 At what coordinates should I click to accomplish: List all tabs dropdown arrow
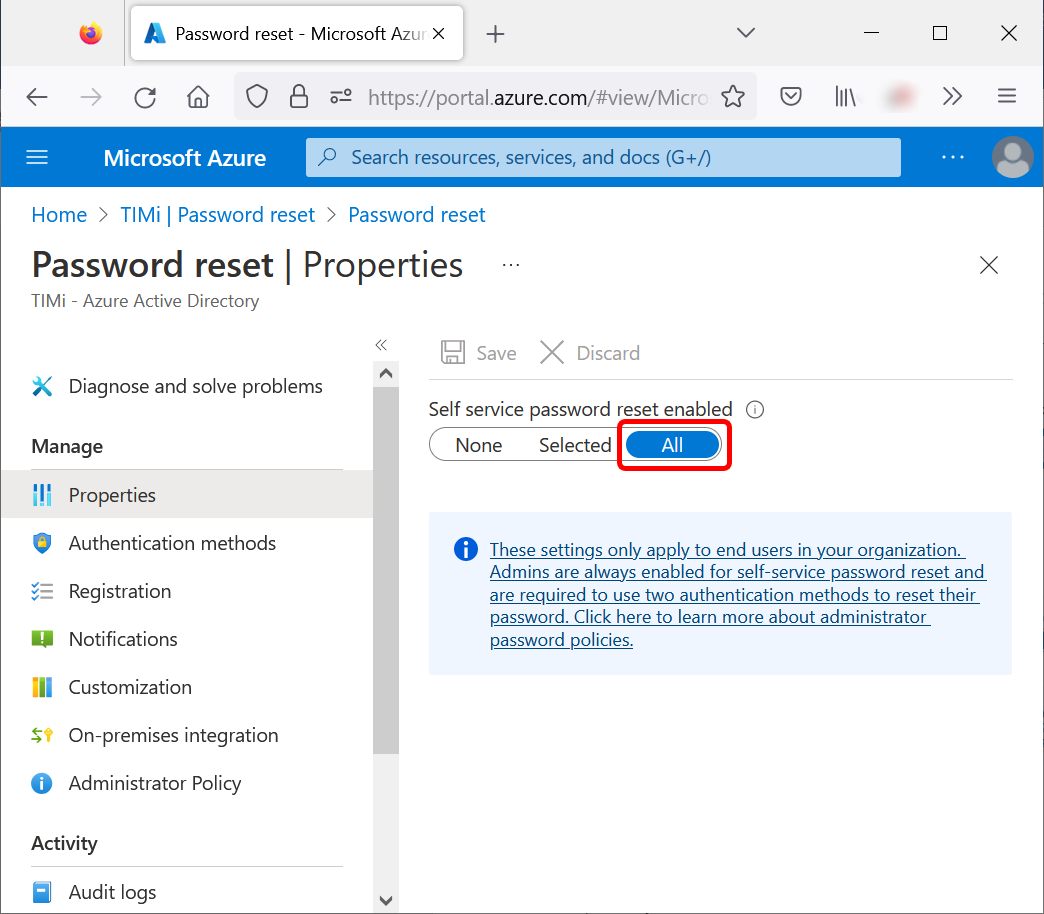pos(746,33)
